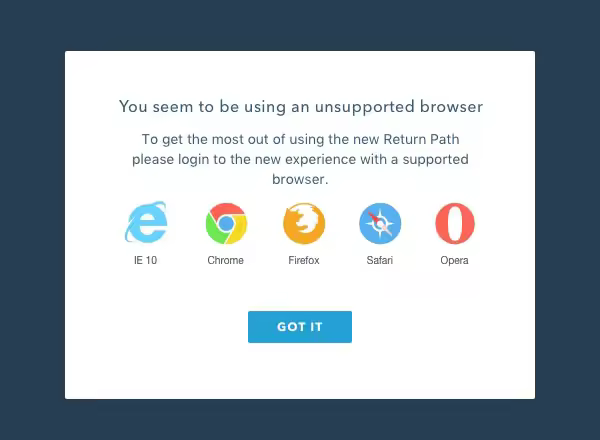Screen dimensions: 600x440
Task: Click the word 'You' starting the heading
Action: [x=133, y=106]
